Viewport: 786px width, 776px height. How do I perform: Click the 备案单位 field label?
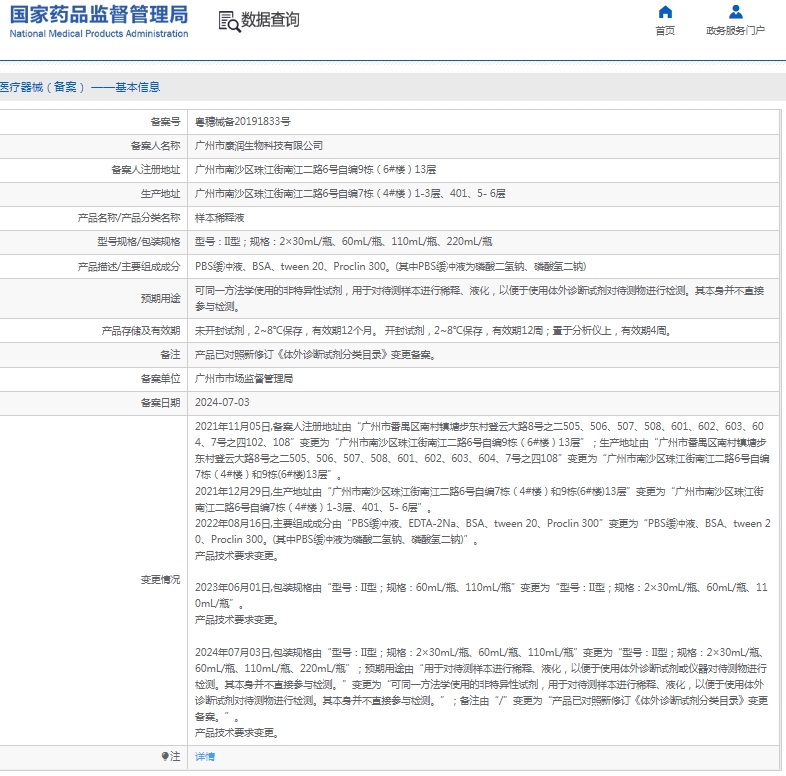160,379
